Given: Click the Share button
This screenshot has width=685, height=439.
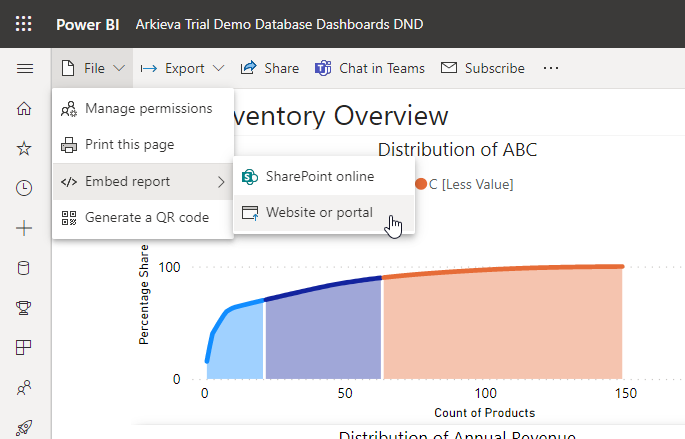Looking at the screenshot, I should (x=270, y=69).
